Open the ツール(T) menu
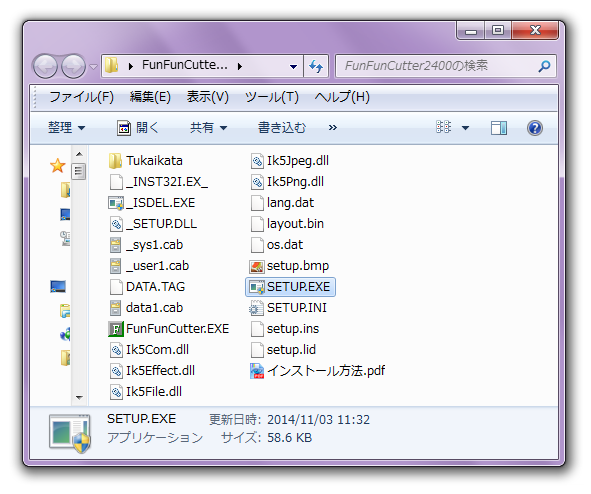 click(x=272, y=97)
